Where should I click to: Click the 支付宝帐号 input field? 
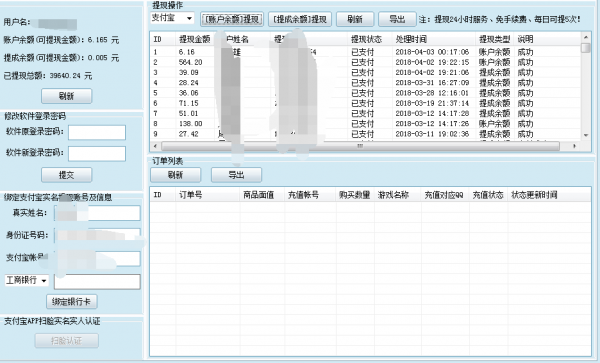point(97,259)
